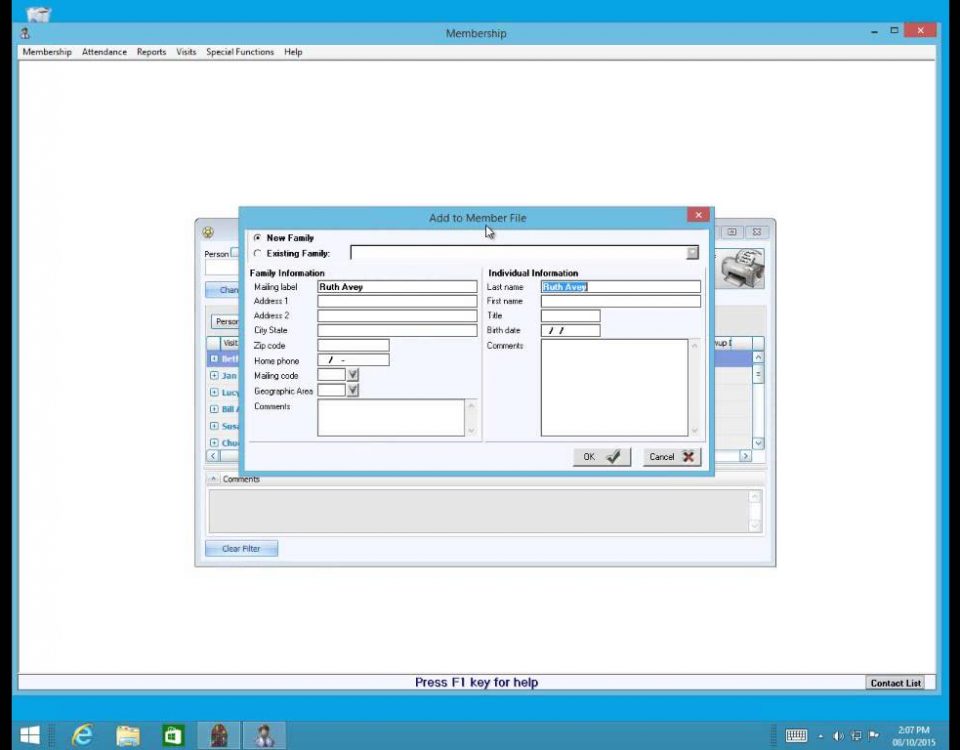Expand the Lucy row in contact list
Viewport: 960px width, 750px height.
tap(214, 392)
